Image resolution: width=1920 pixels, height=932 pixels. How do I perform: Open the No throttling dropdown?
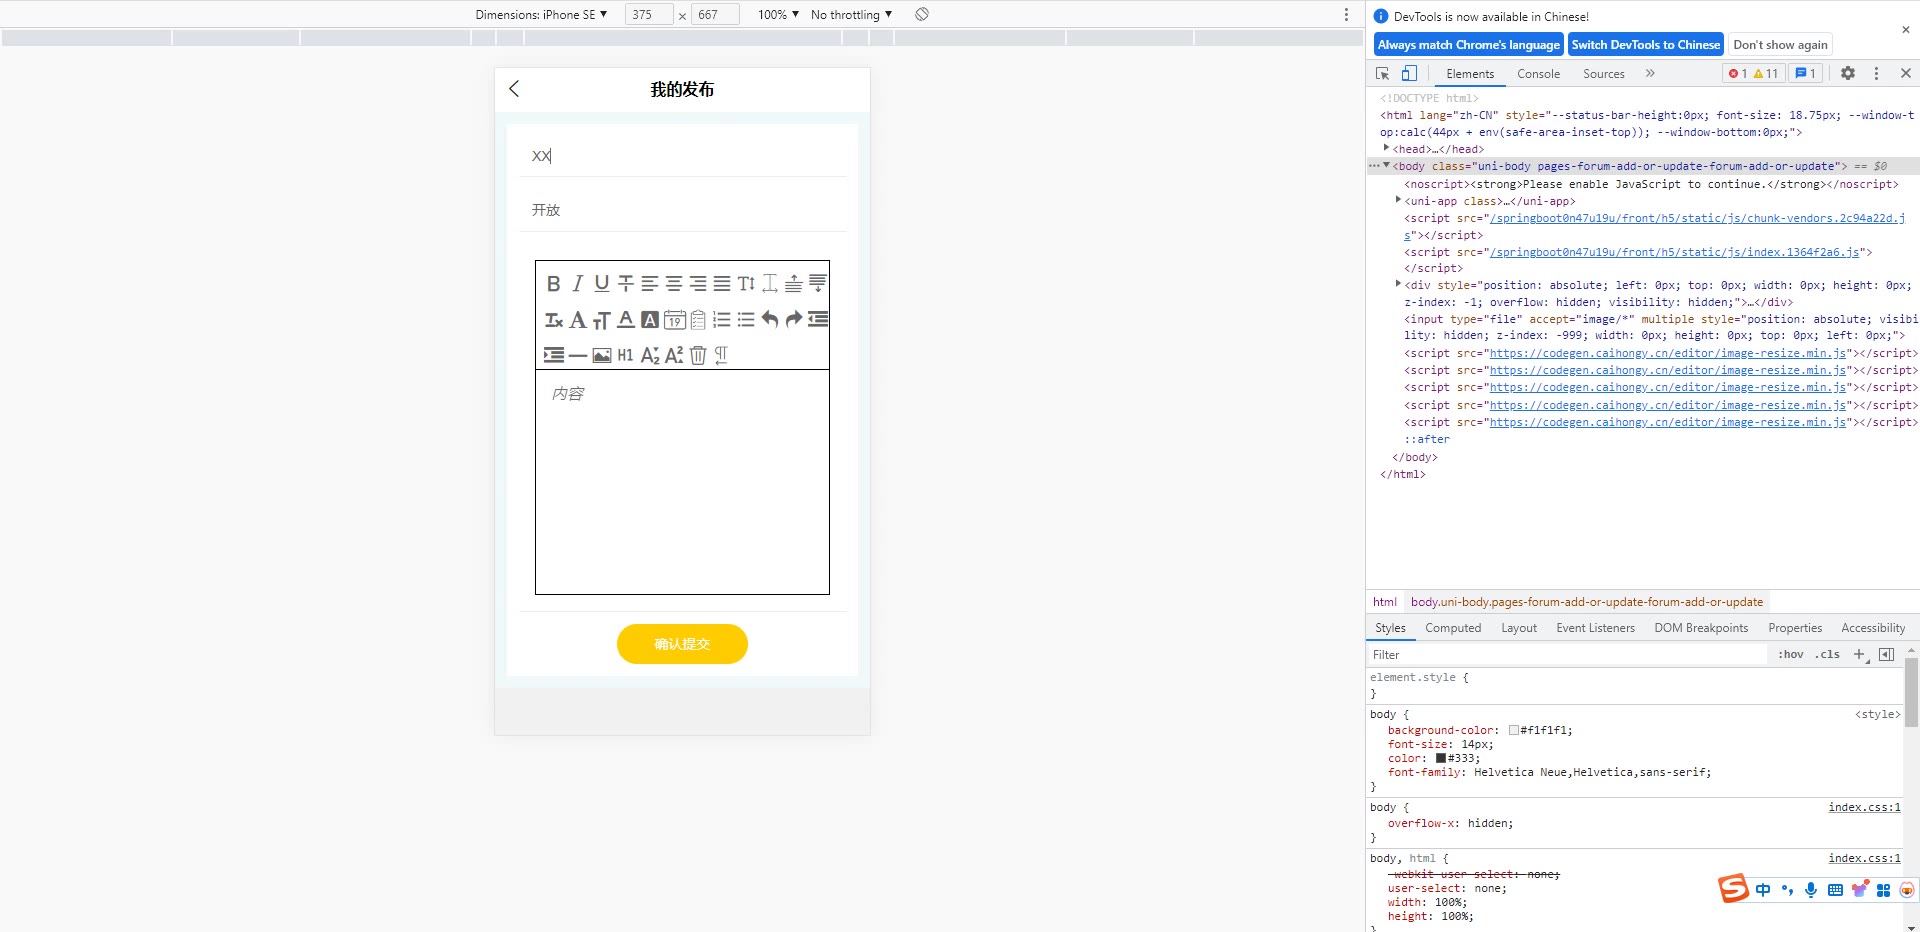click(x=851, y=15)
